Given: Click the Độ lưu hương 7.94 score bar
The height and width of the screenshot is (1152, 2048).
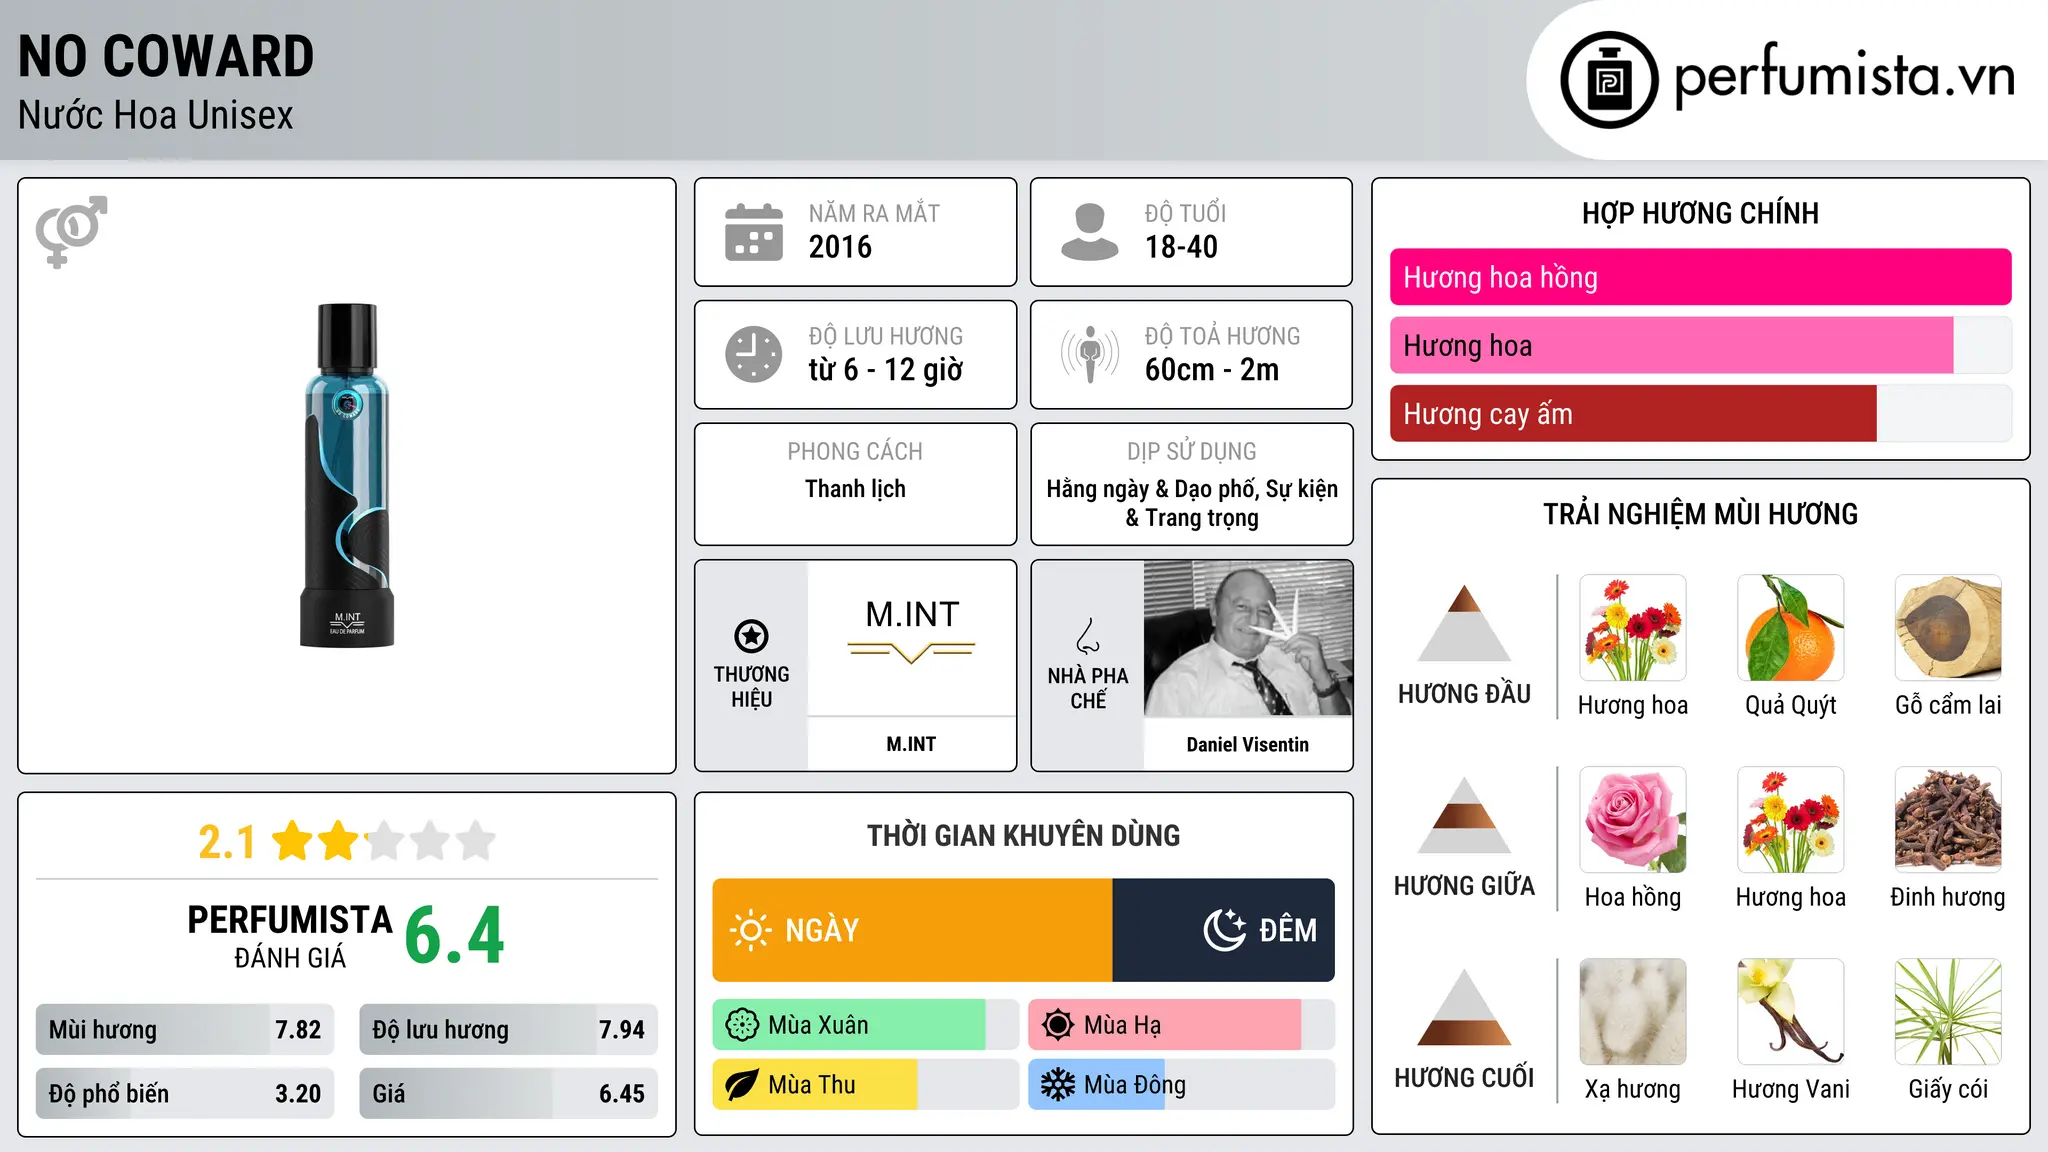Looking at the screenshot, I should click(x=509, y=1029).
